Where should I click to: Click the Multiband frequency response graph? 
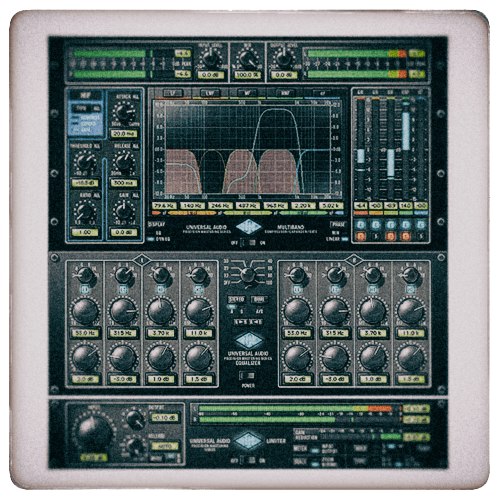pyautogui.click(x=248, y=148)
